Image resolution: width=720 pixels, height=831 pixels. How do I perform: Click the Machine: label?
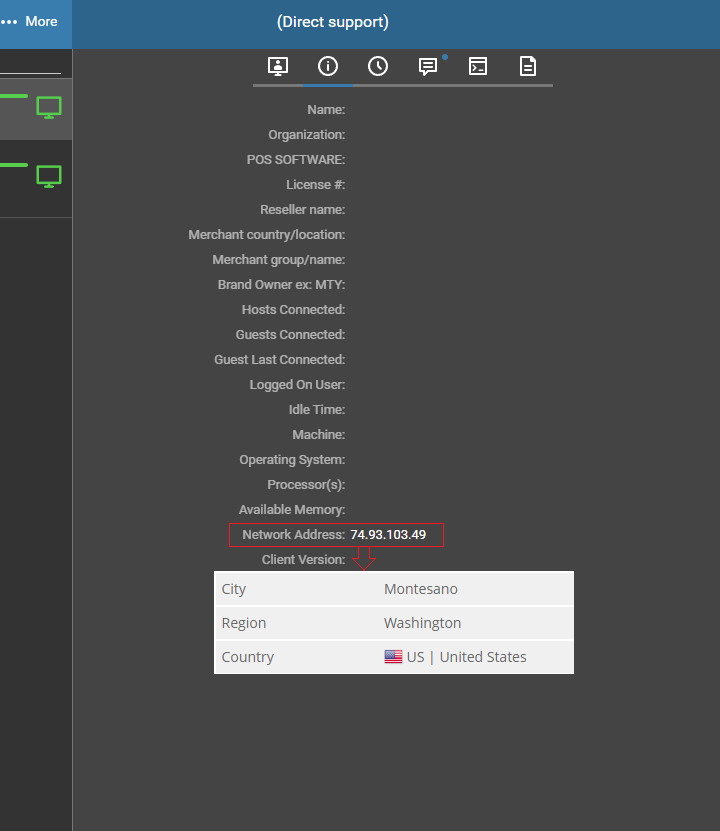(x=319, y=435)
